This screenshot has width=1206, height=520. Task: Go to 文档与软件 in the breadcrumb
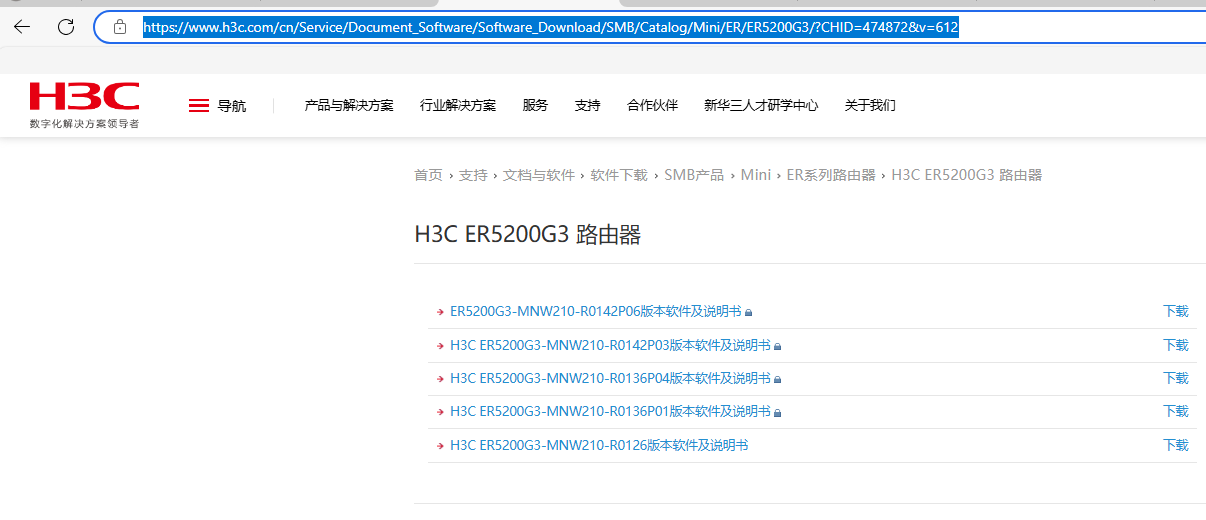click(539, 175)
